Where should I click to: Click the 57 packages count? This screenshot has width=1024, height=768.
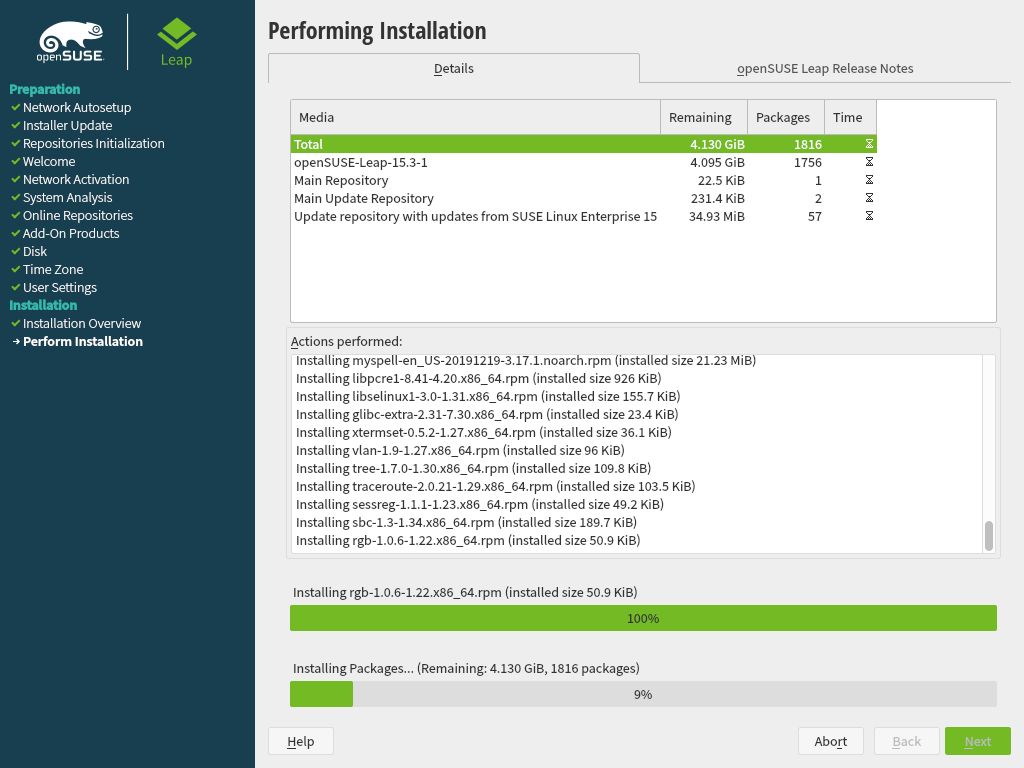(814, 216)
